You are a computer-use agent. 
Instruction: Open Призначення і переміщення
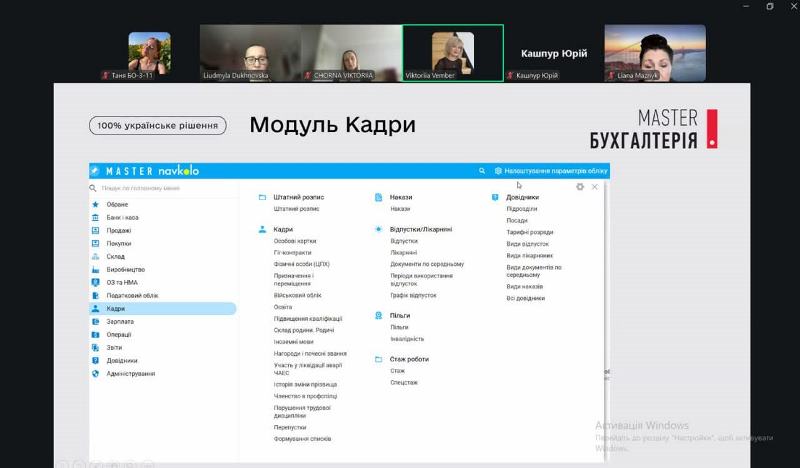point(293,280)
